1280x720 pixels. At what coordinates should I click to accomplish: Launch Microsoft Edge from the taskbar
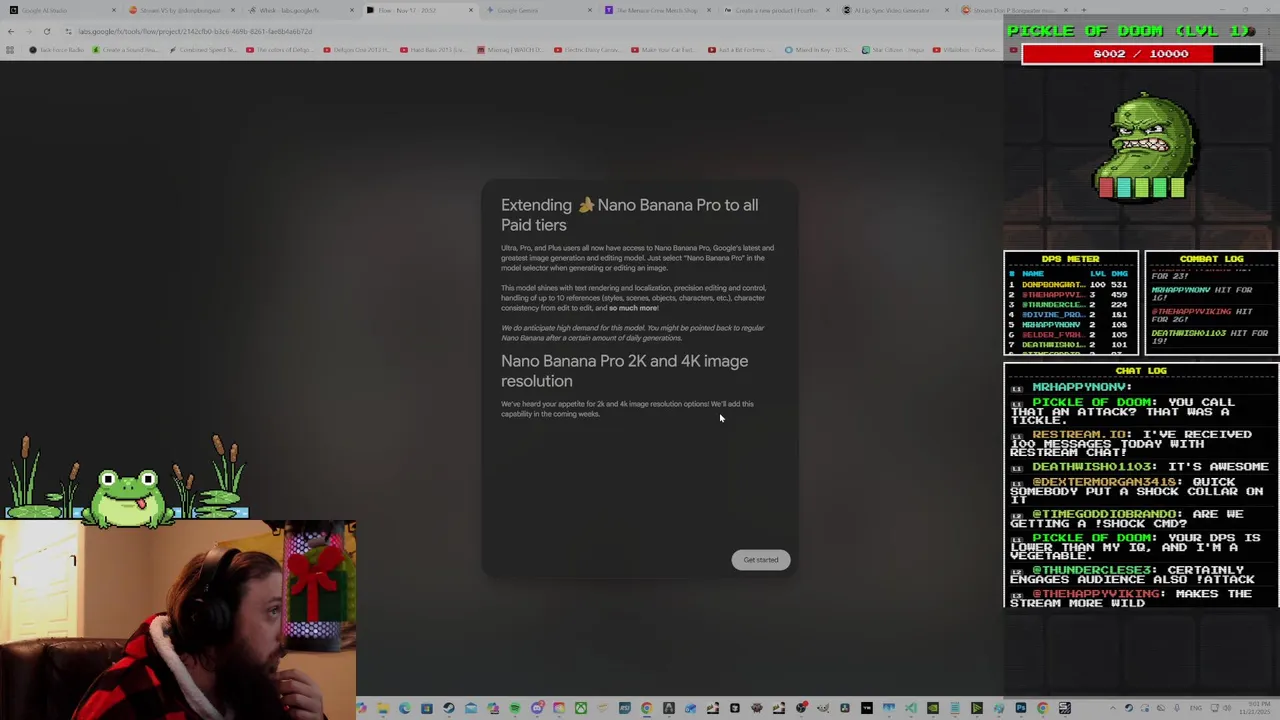405,709
